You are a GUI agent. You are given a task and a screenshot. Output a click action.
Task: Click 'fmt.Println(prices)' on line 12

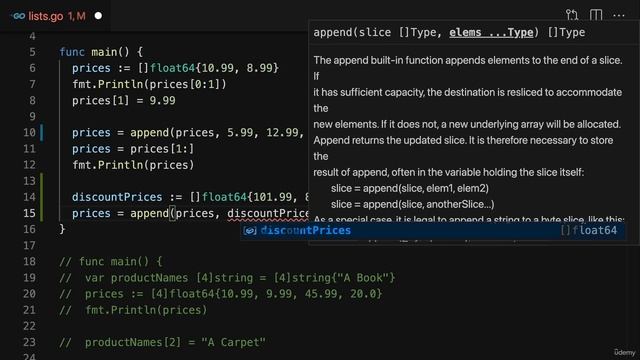click(x=133, y=165)
